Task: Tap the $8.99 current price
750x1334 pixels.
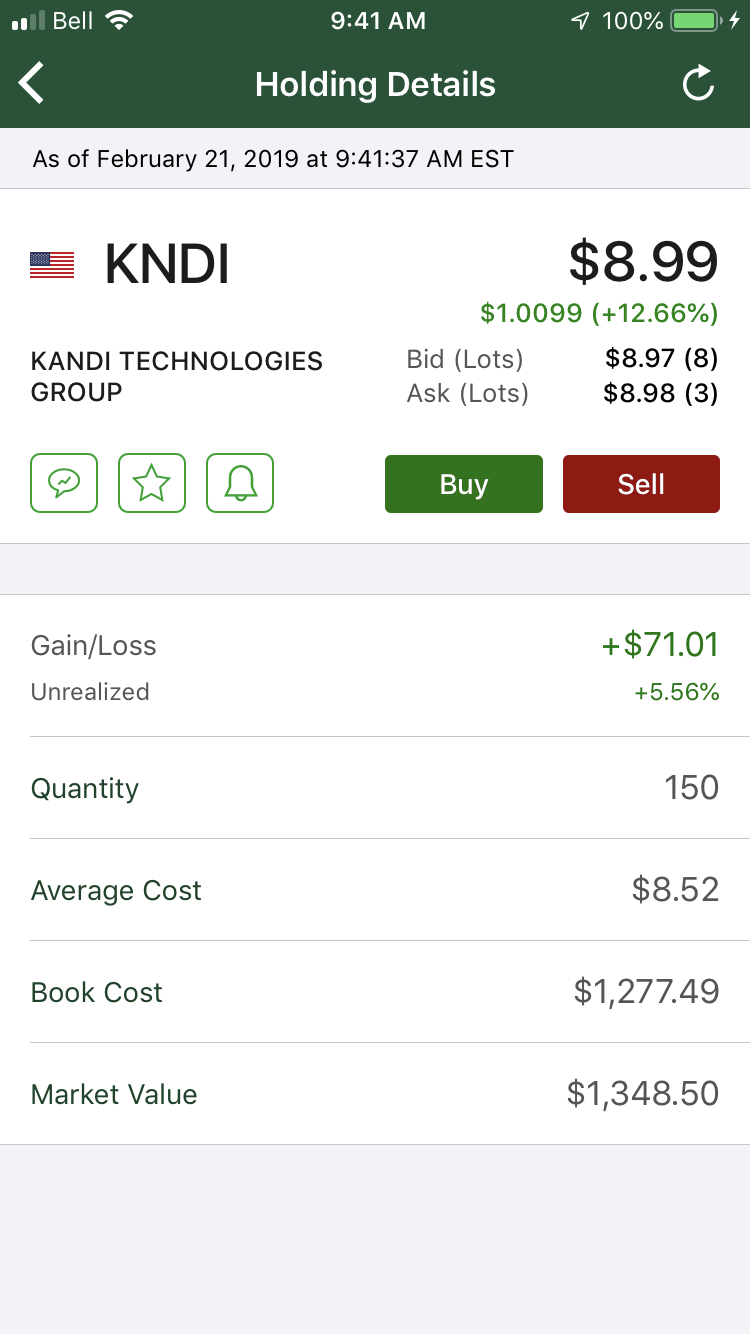Action: (643, 262)
